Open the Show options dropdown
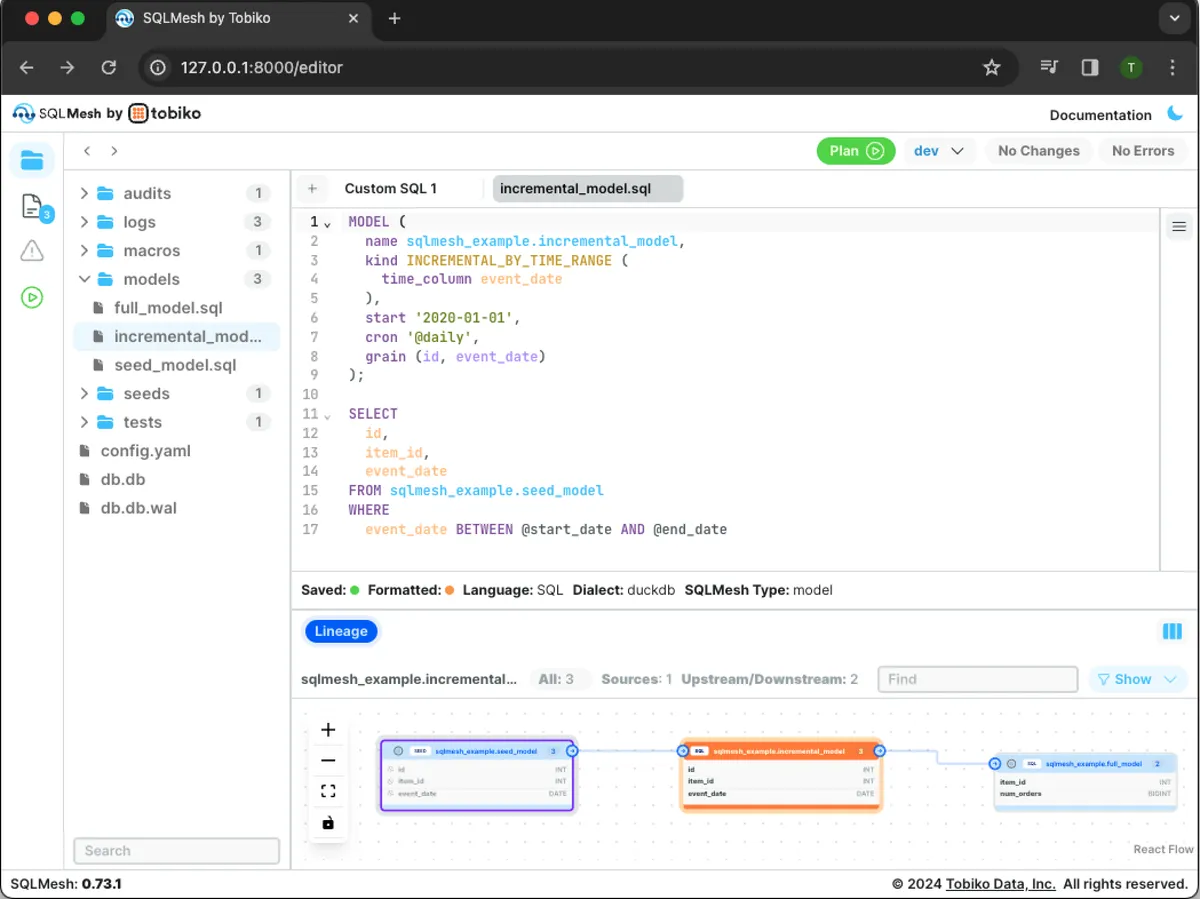 [1137, 679]
